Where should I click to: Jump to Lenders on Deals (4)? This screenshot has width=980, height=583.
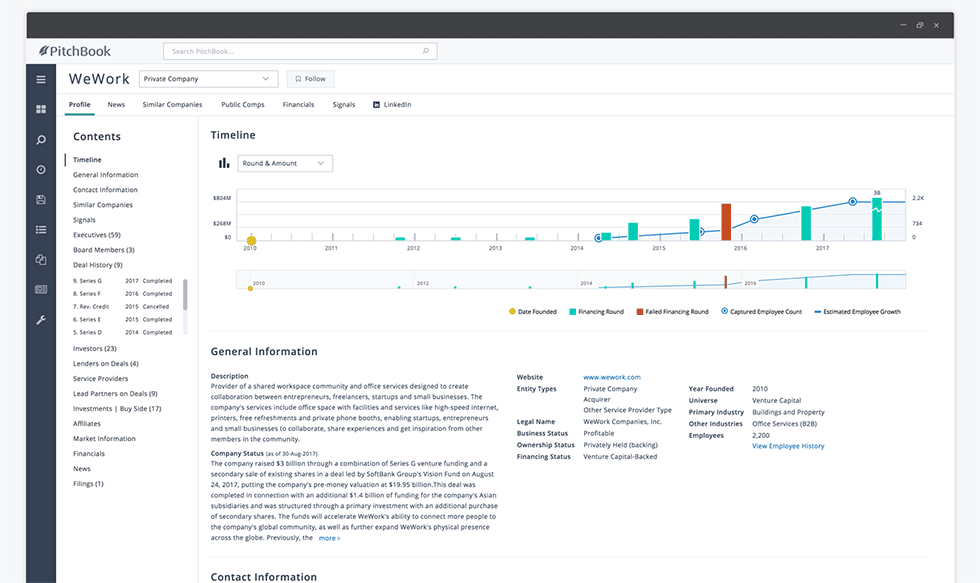tap(106, 364)
